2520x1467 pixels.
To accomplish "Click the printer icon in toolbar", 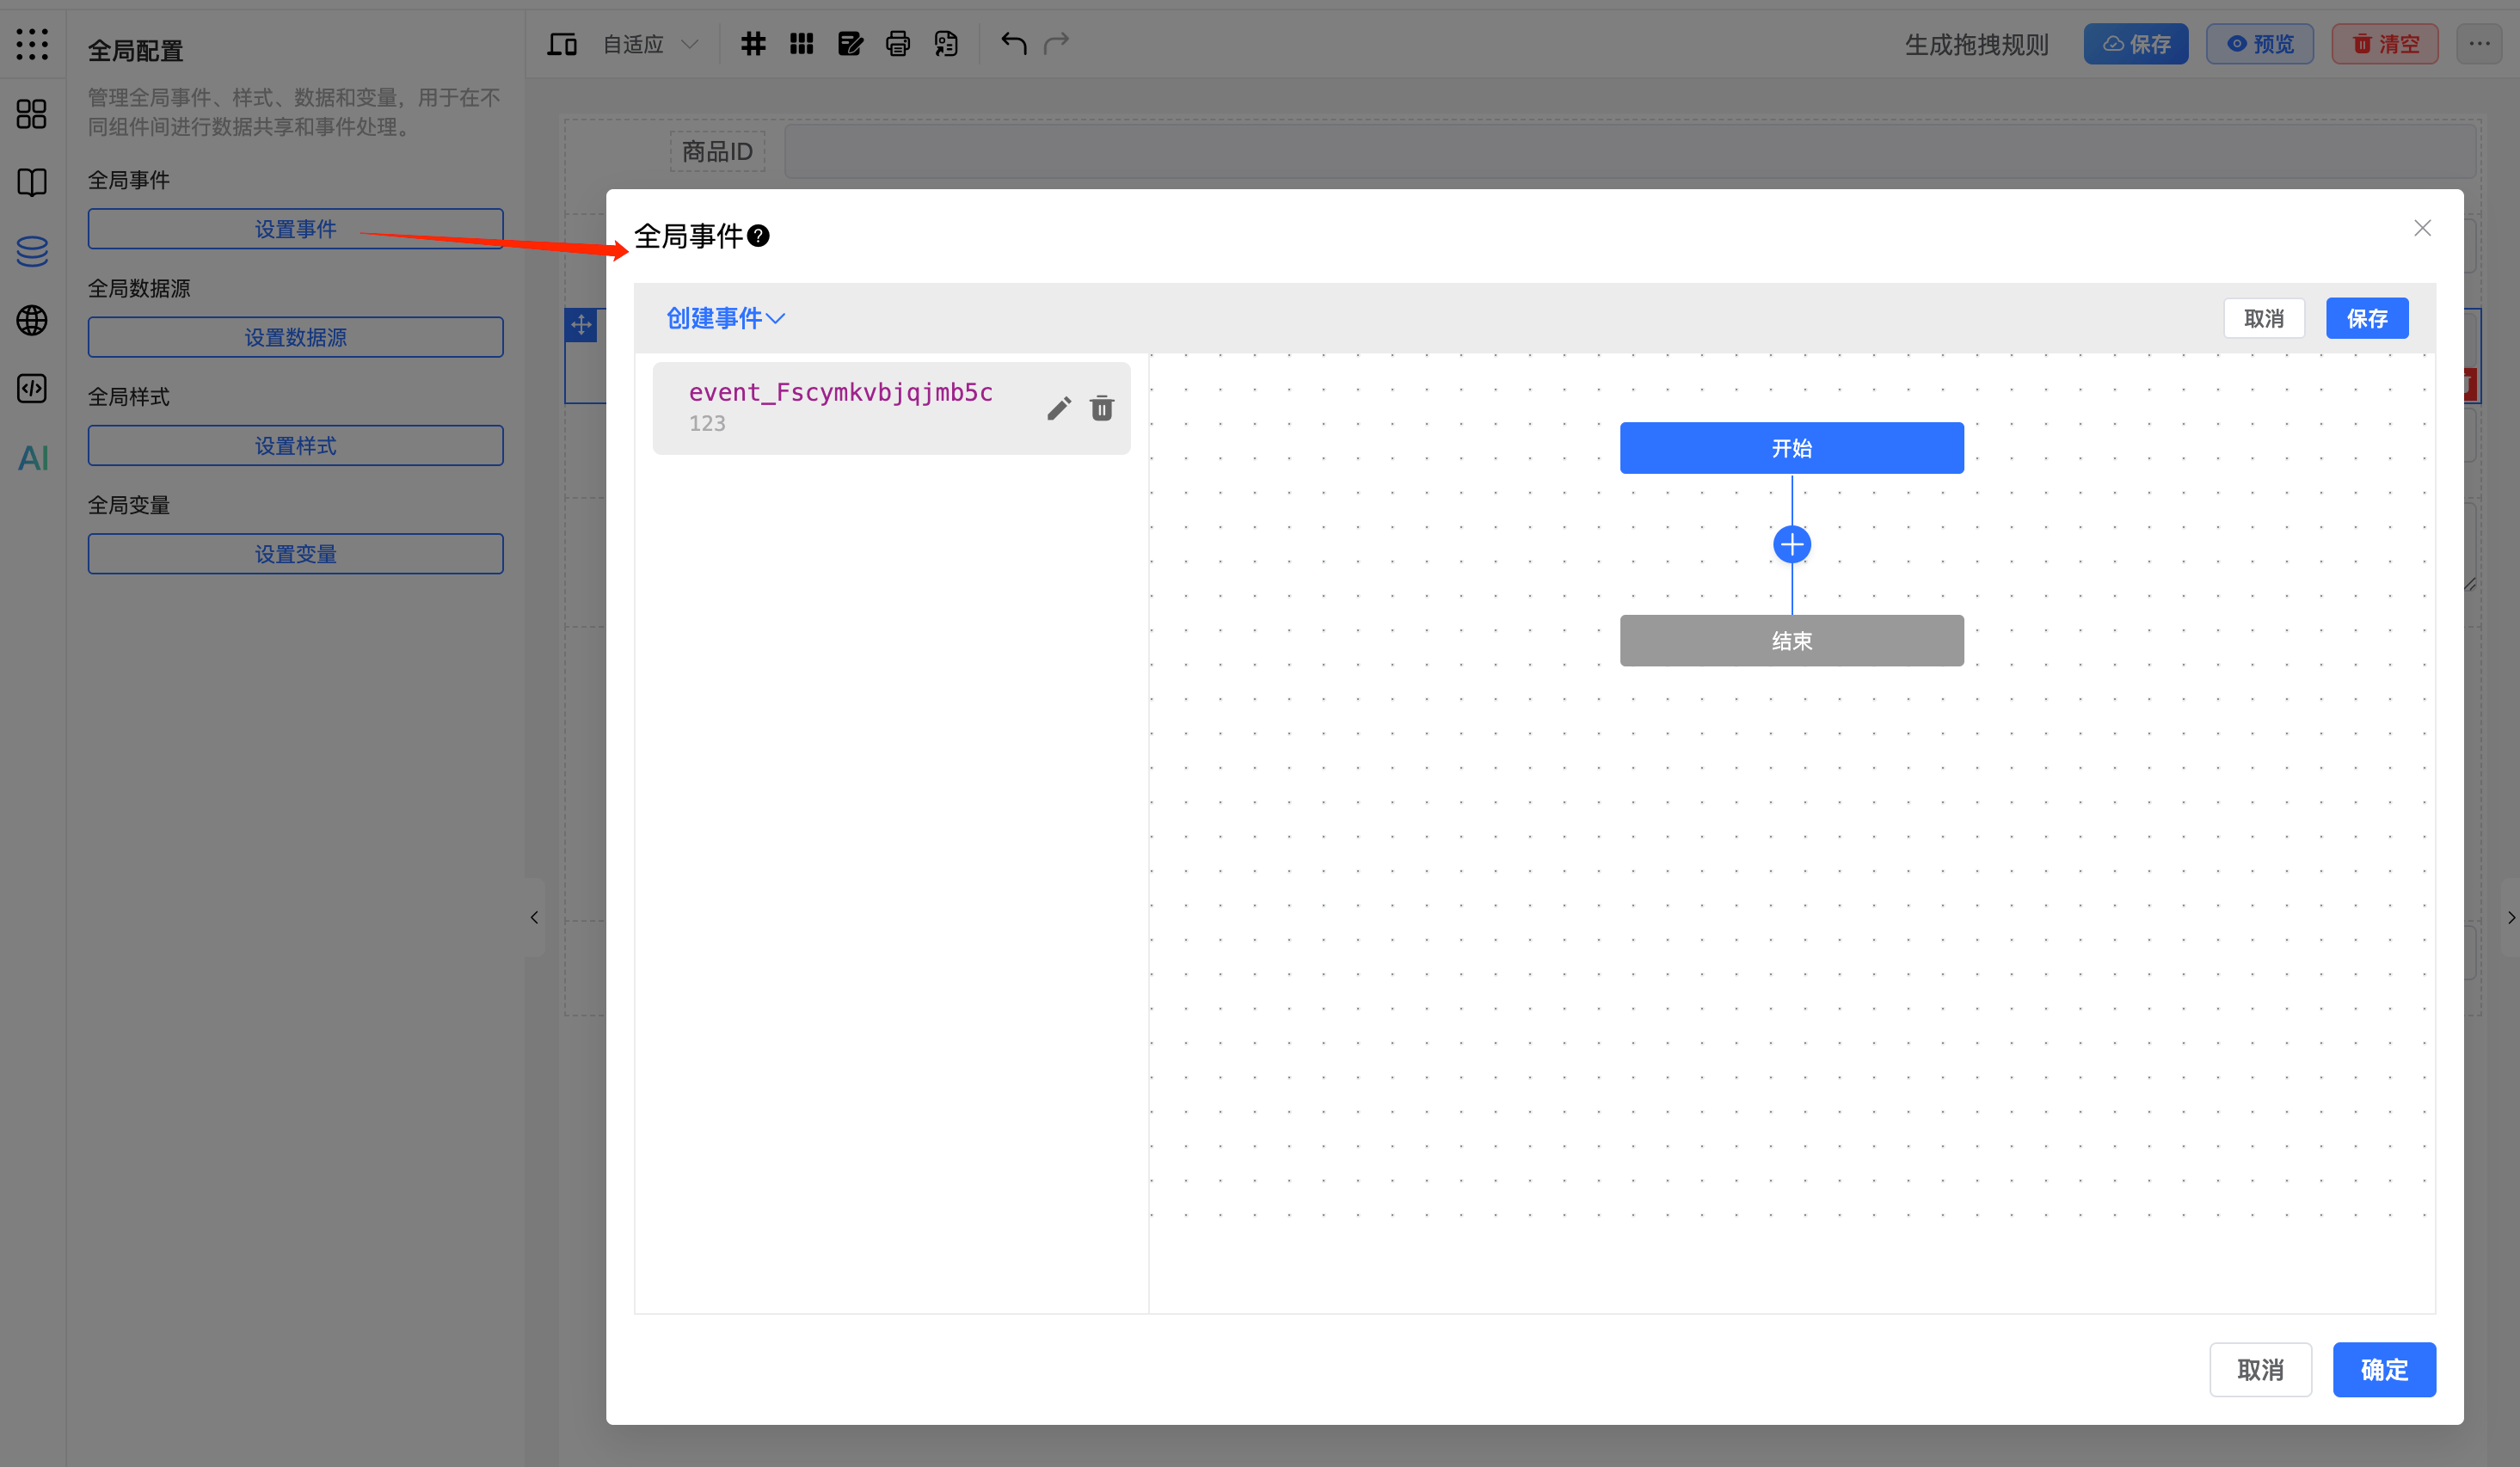I will click(x=897, y=43).
